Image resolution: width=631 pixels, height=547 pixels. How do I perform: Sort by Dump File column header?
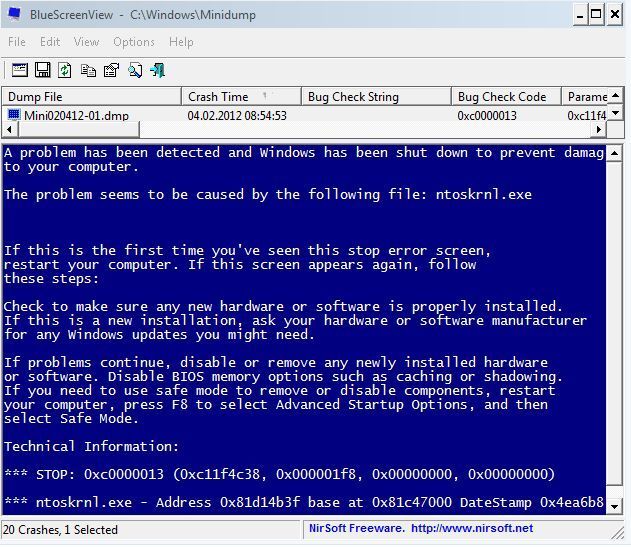pos(90,97)
